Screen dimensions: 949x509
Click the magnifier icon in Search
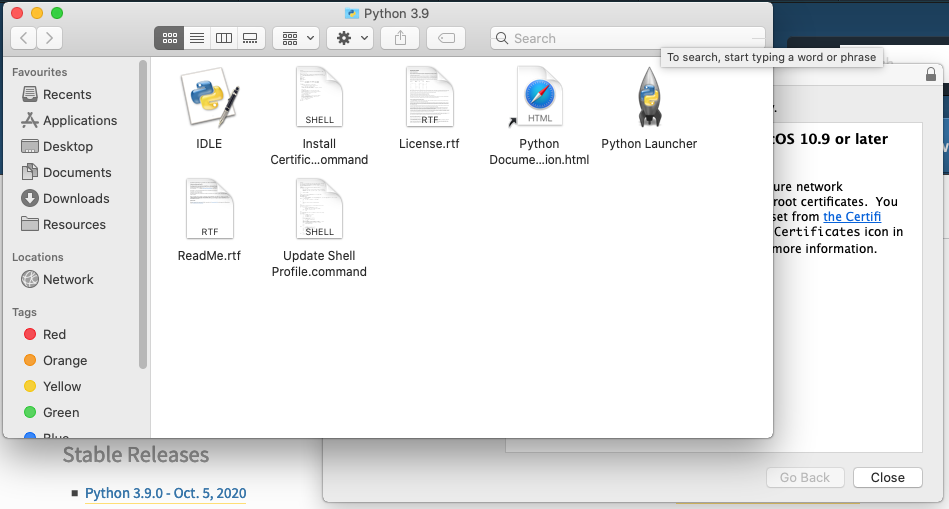(x=502, y=38)
